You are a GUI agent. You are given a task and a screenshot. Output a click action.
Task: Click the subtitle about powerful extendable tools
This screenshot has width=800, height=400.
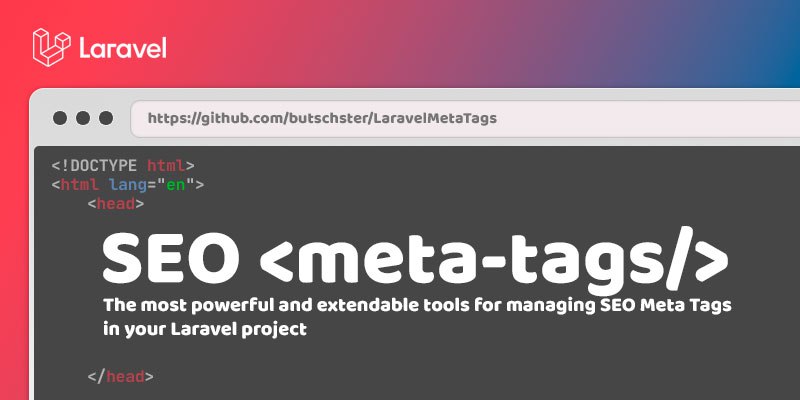click(417, 306)
